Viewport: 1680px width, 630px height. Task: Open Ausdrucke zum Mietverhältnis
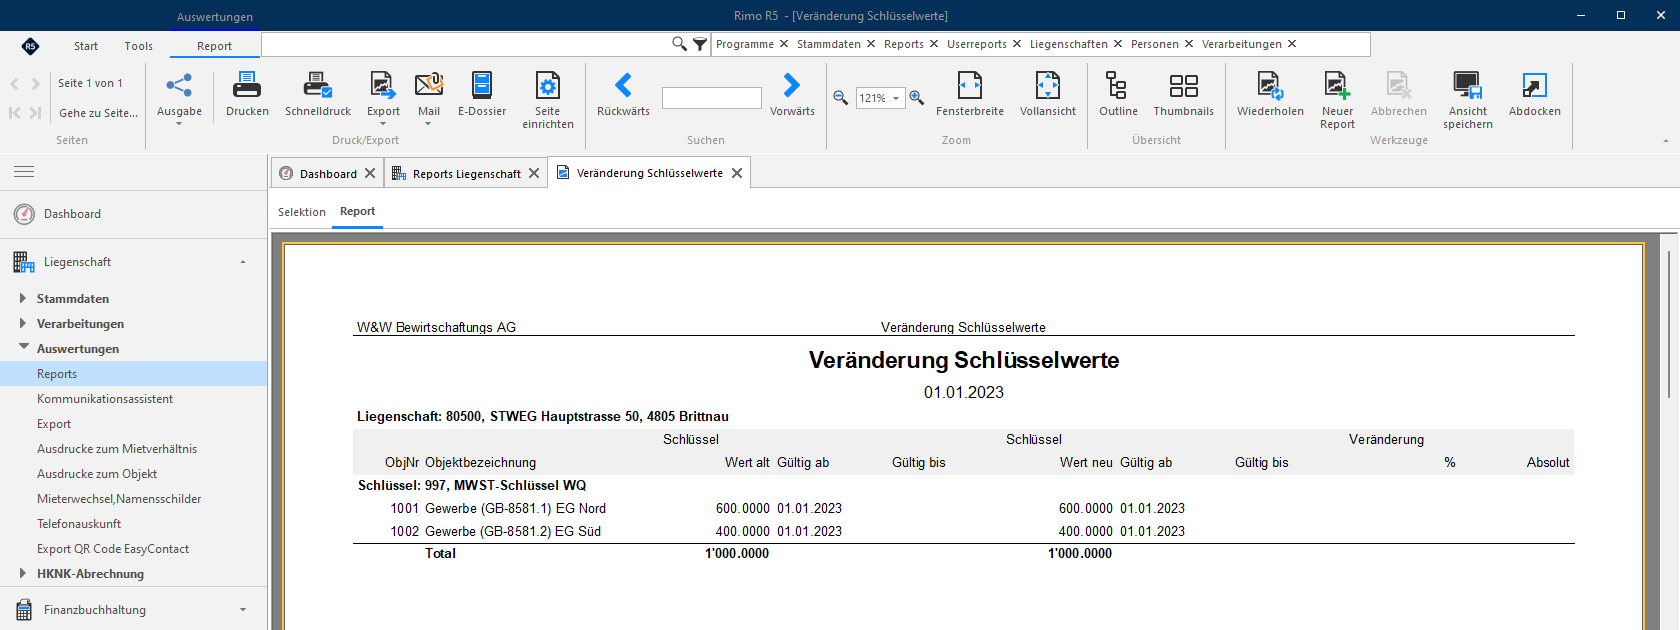click(x=117, y=449)
